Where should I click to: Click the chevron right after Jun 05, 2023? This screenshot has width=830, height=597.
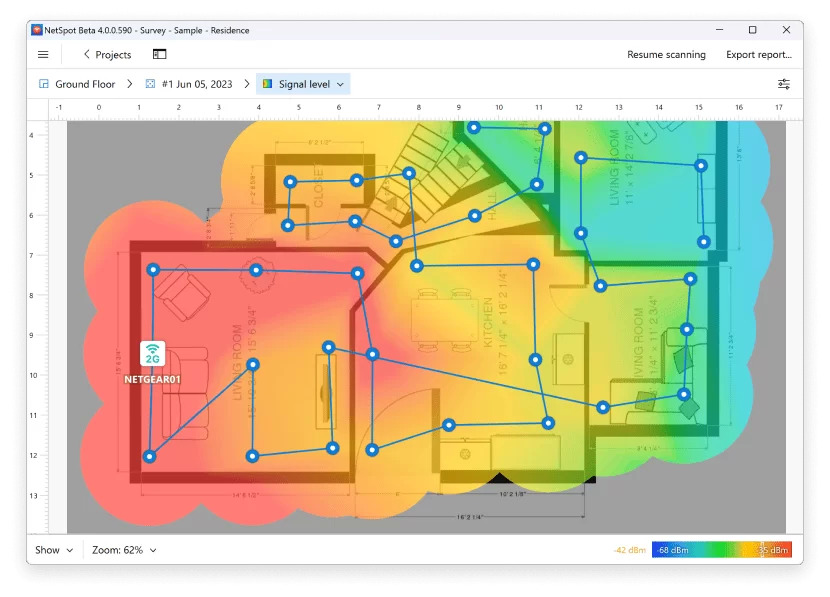click(x=246, y=85)
